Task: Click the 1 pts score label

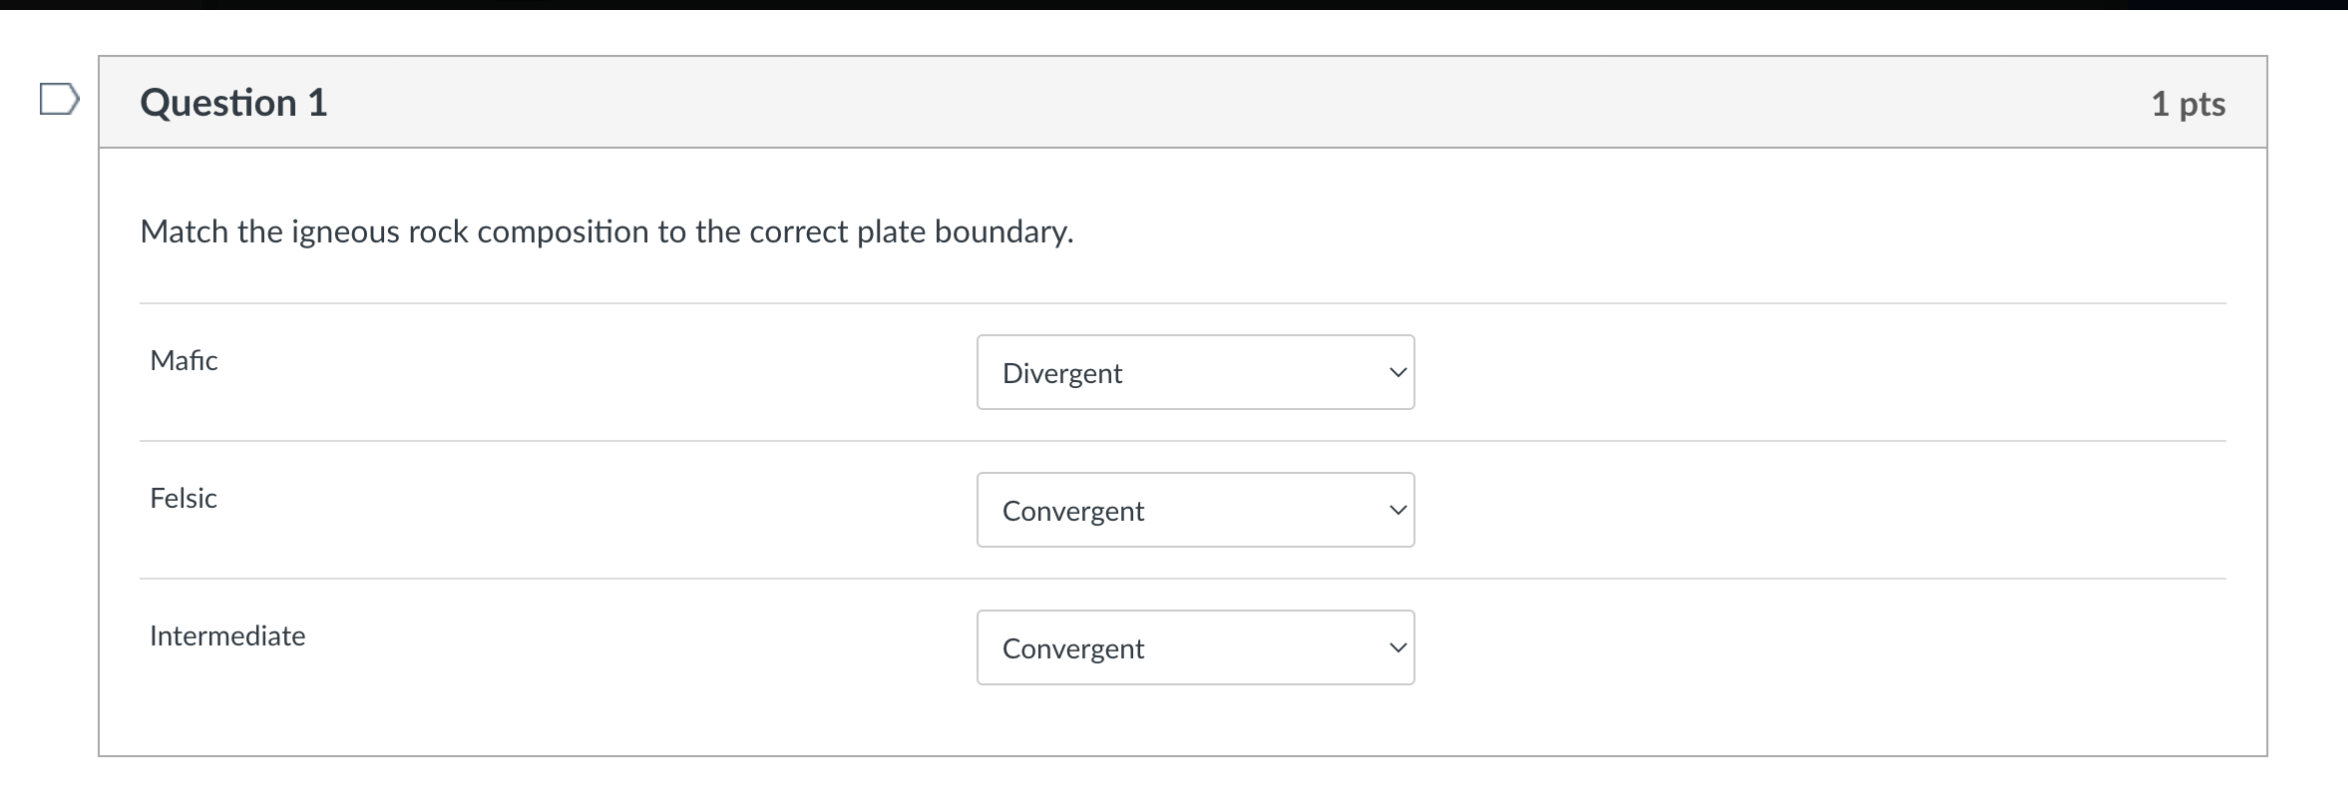Action: pyautogui.click(x=2188, y=104)
